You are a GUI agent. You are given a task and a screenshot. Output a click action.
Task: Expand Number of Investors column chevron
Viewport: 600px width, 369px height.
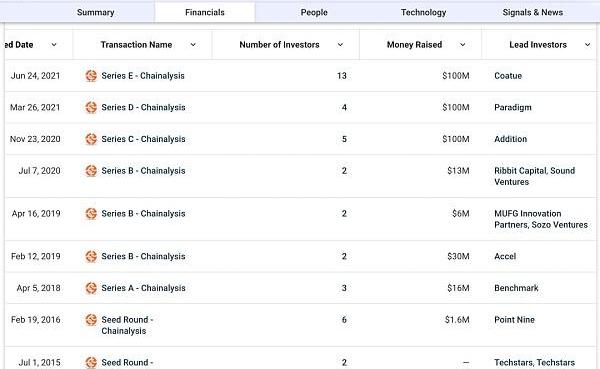pos(340,45)
